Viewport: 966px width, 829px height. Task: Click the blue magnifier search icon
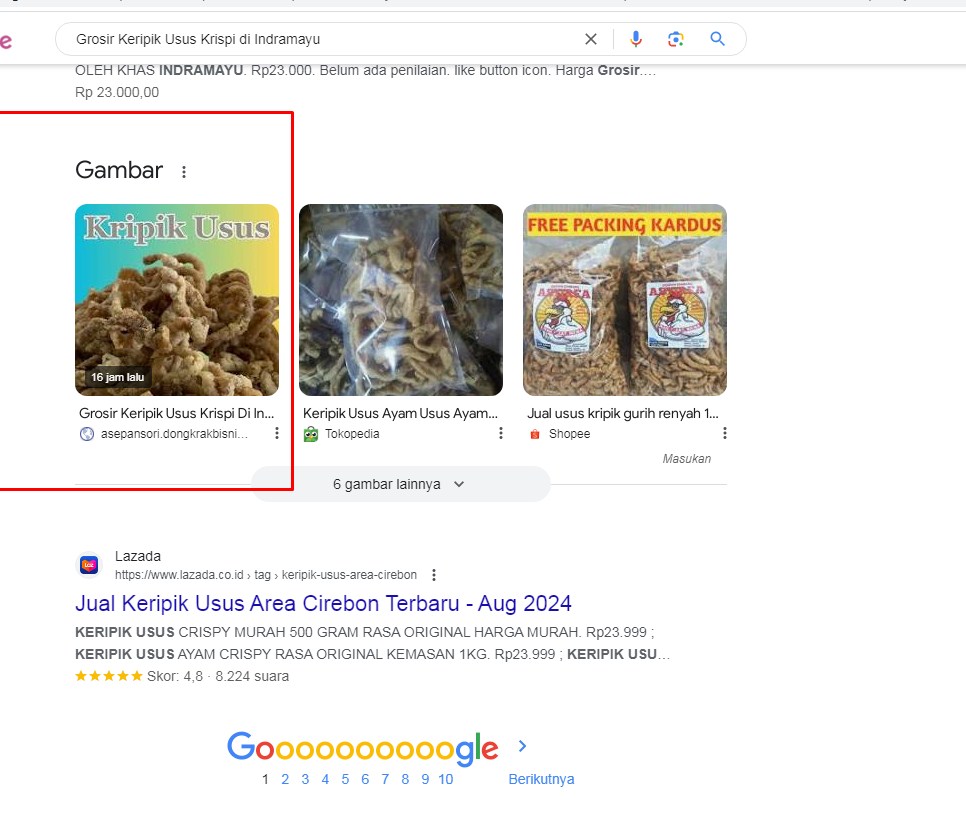(x=717, y=39)
